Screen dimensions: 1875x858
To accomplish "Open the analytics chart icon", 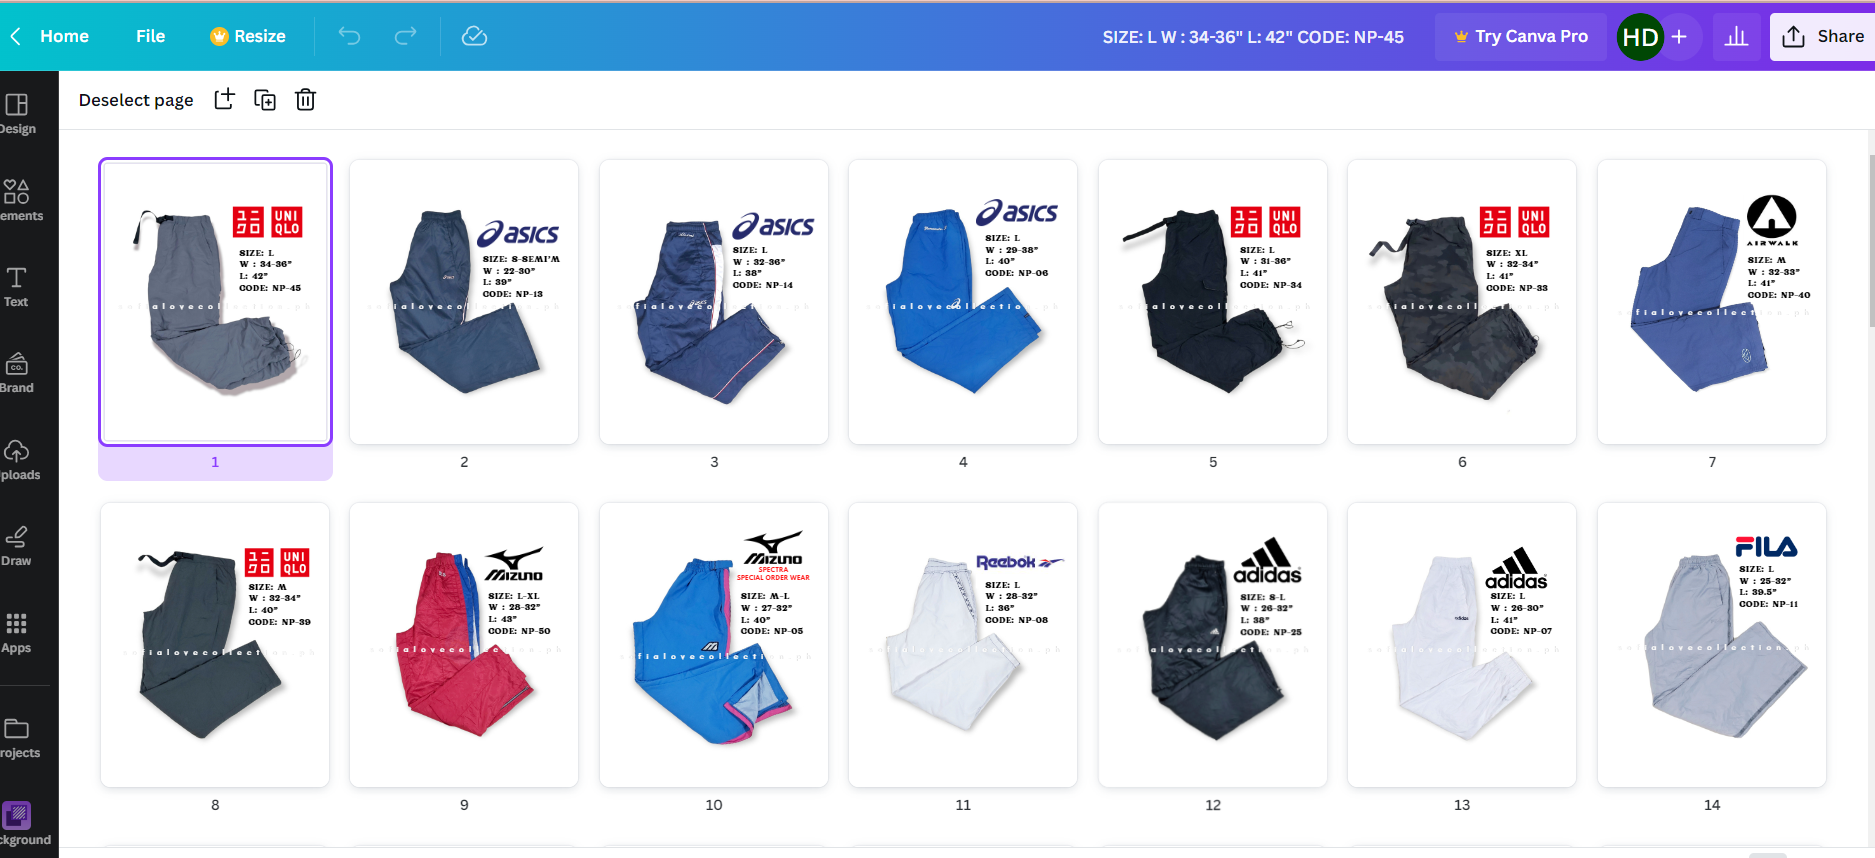I will tap(1736, 36).
